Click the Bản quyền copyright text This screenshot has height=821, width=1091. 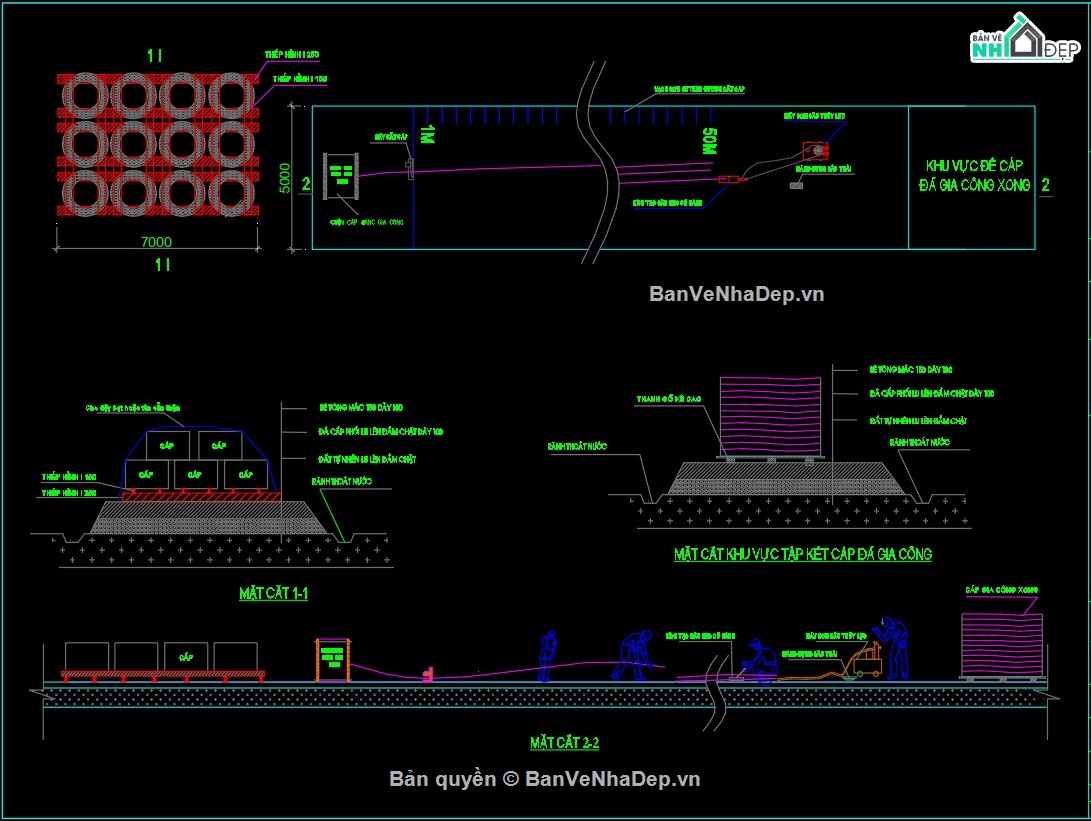[x=544, y=779]
